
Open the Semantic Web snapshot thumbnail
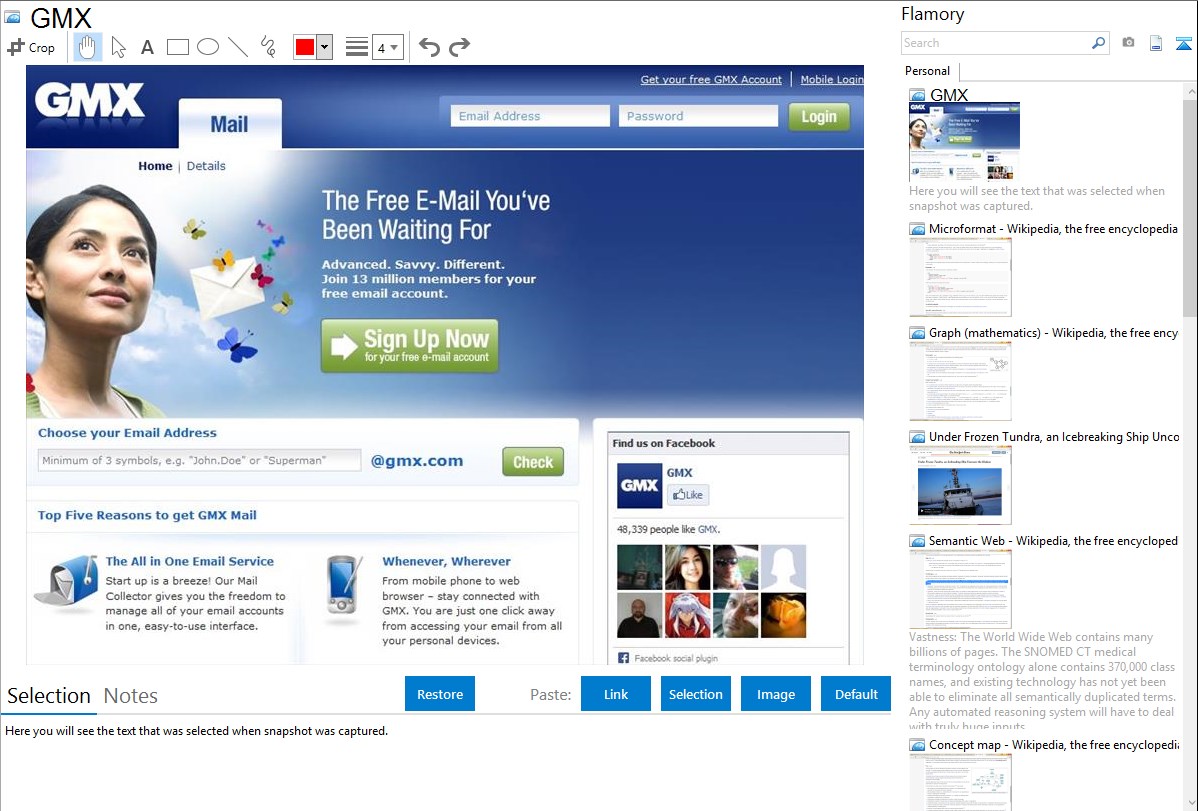[x=960, y=589]
